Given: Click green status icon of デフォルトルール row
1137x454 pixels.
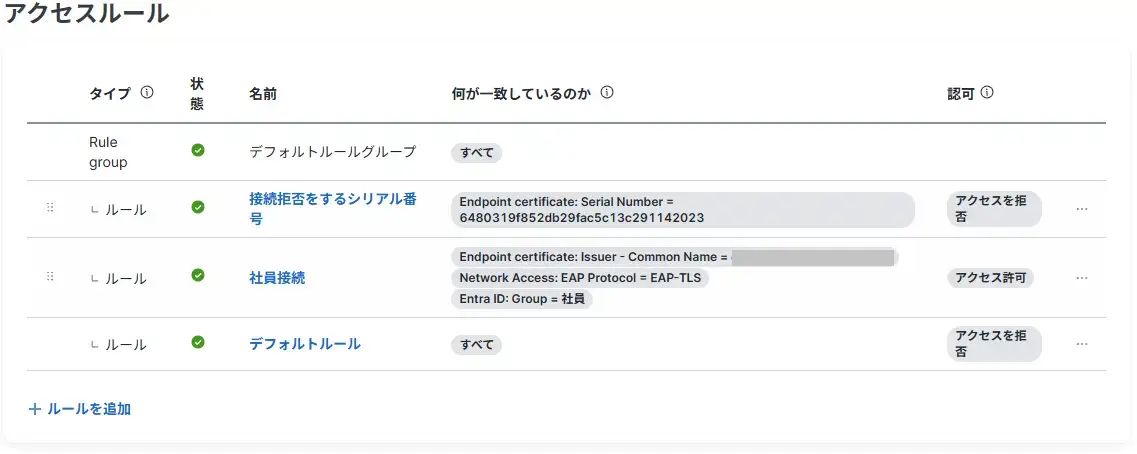Looking at the screenshot, I should click(198, 343).
